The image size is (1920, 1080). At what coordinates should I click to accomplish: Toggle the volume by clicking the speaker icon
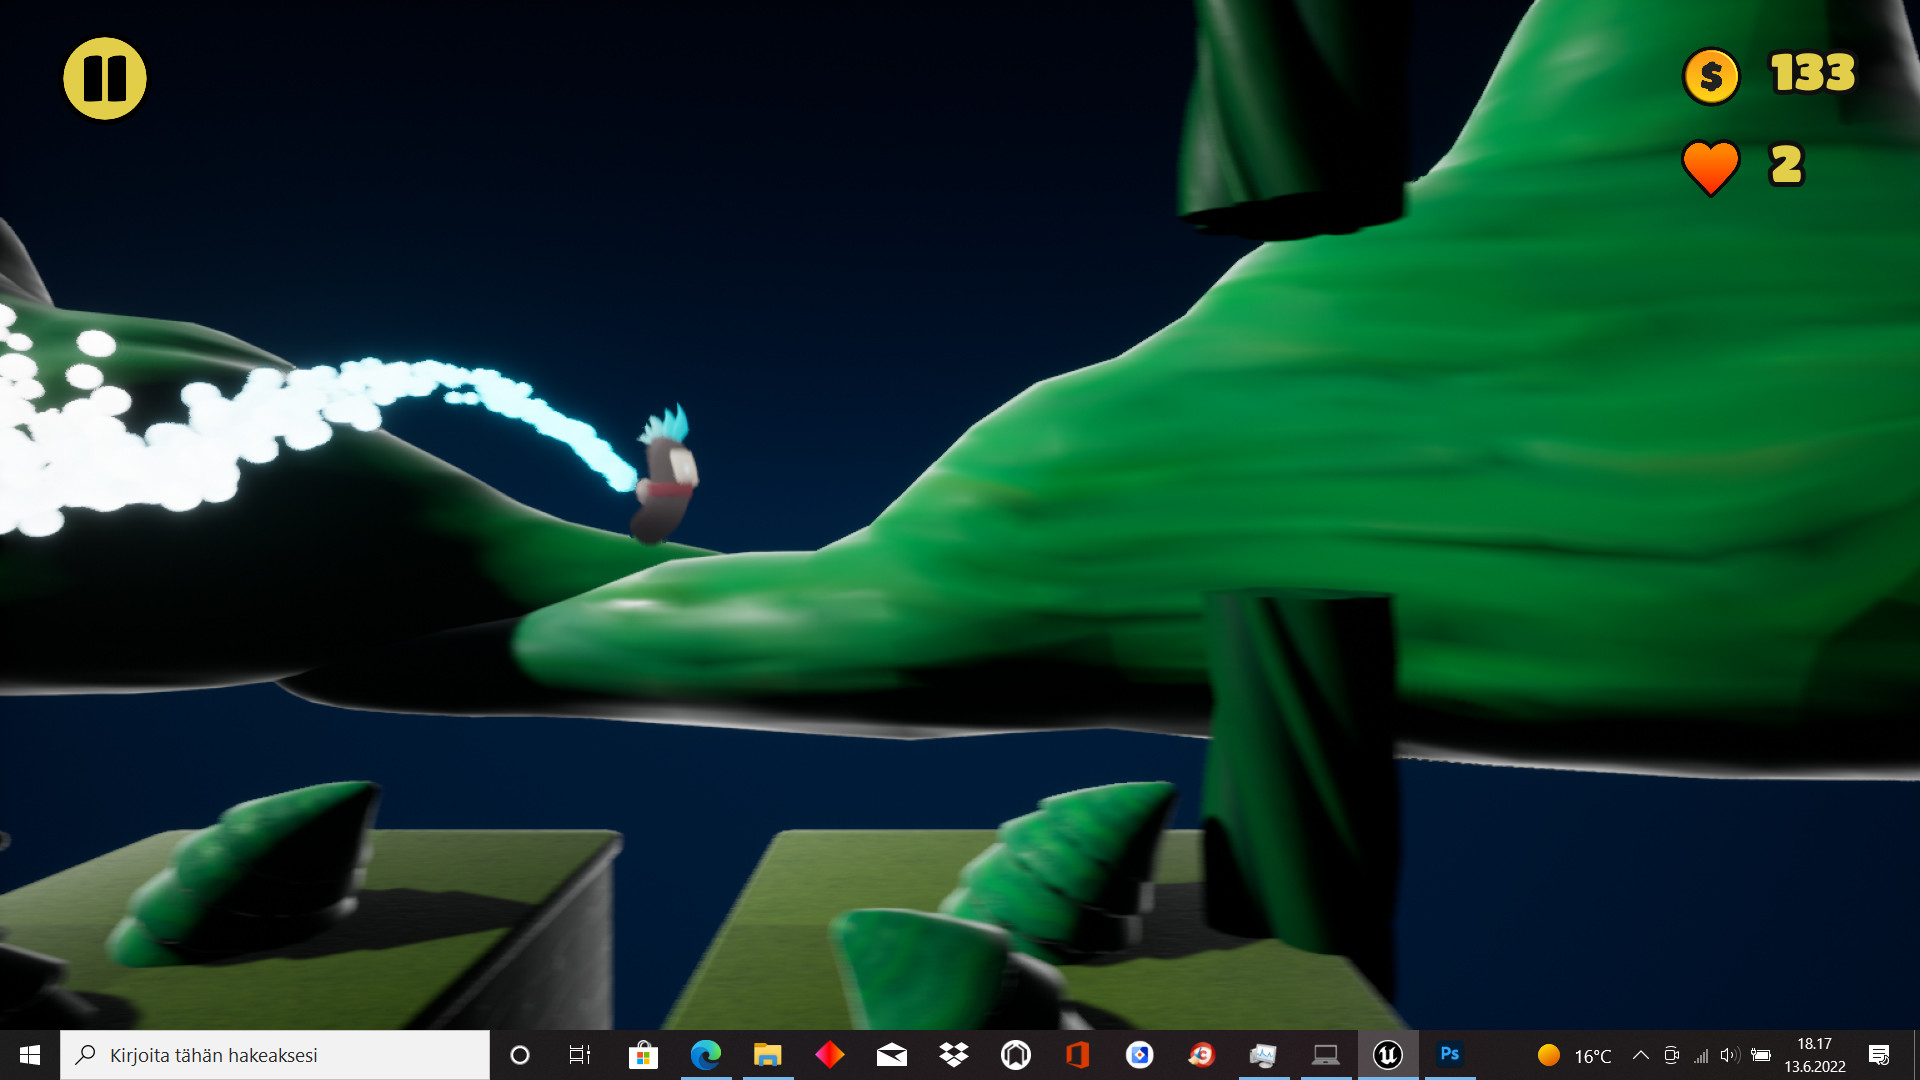tap(1729, 1055)
